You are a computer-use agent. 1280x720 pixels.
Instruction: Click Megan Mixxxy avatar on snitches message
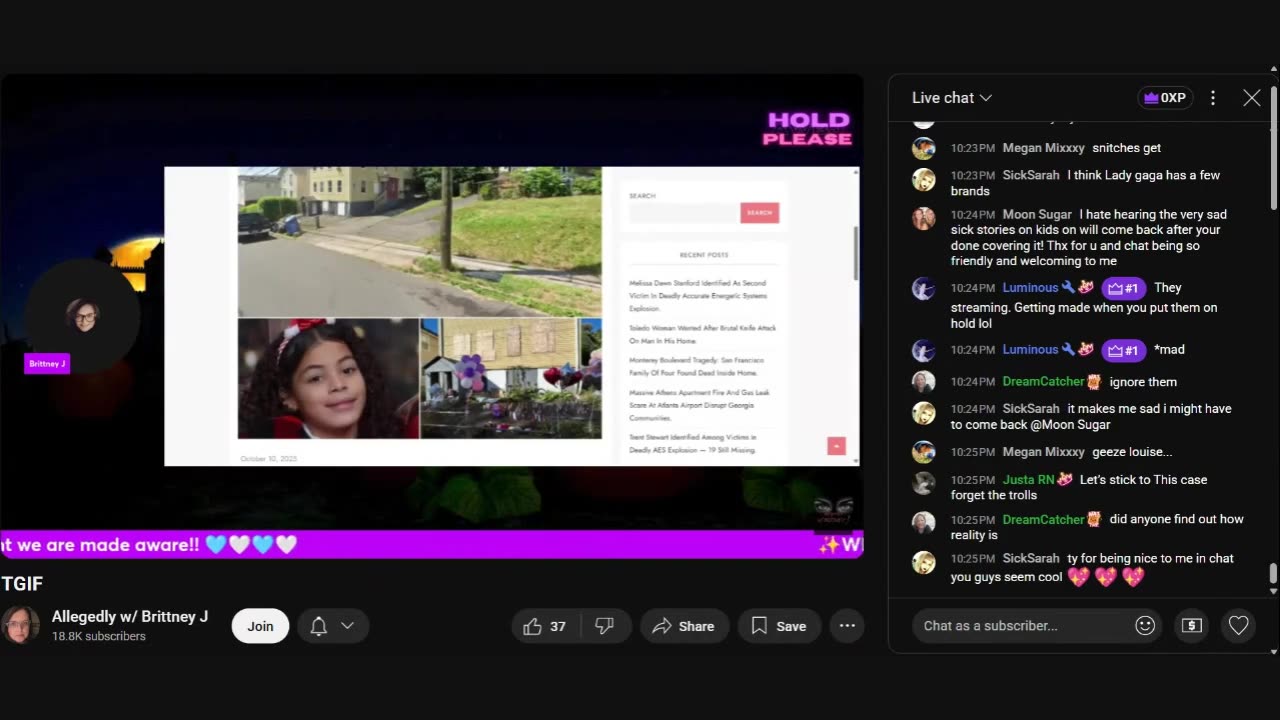click(924, 148)
